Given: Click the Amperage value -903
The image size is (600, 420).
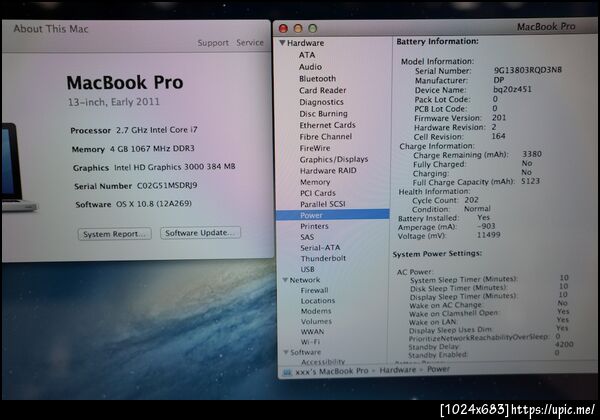Looking at the screenshot, I should [x=486, y=226].
